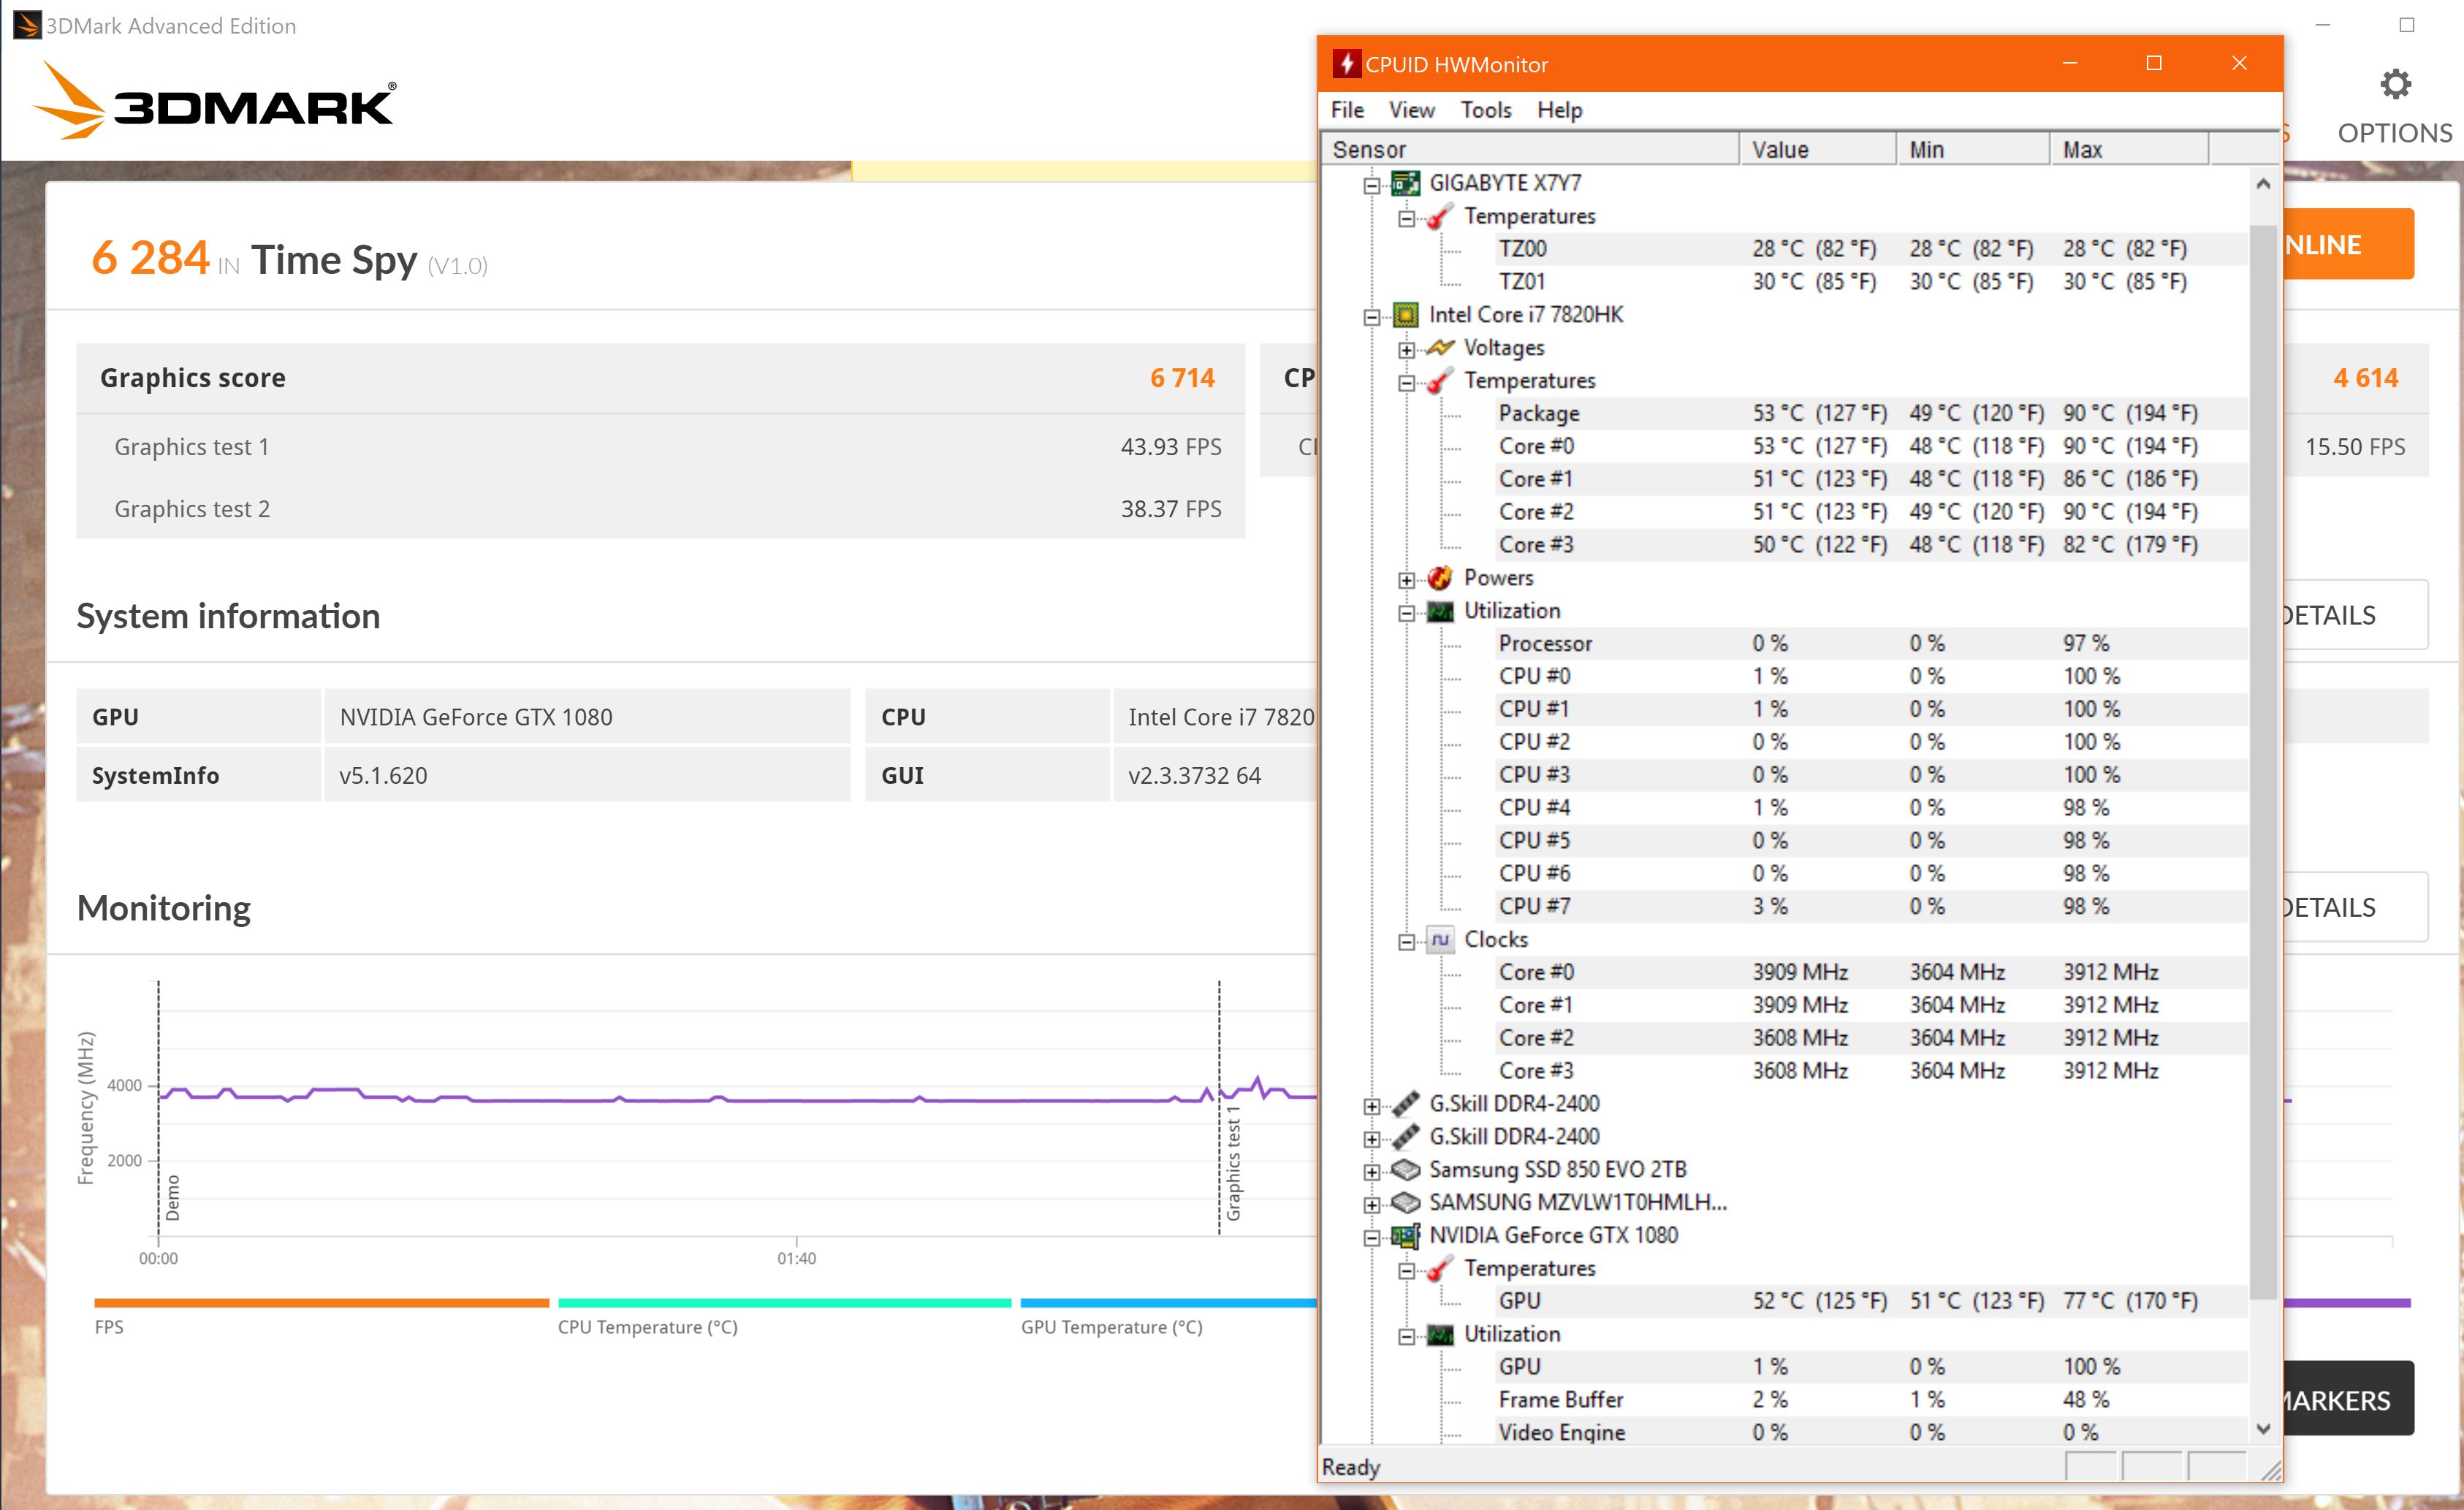The width and height of the screenshot is (2464, 1510).
Task: Open the File menu in HWMonitor
Action: [1347, 110]
